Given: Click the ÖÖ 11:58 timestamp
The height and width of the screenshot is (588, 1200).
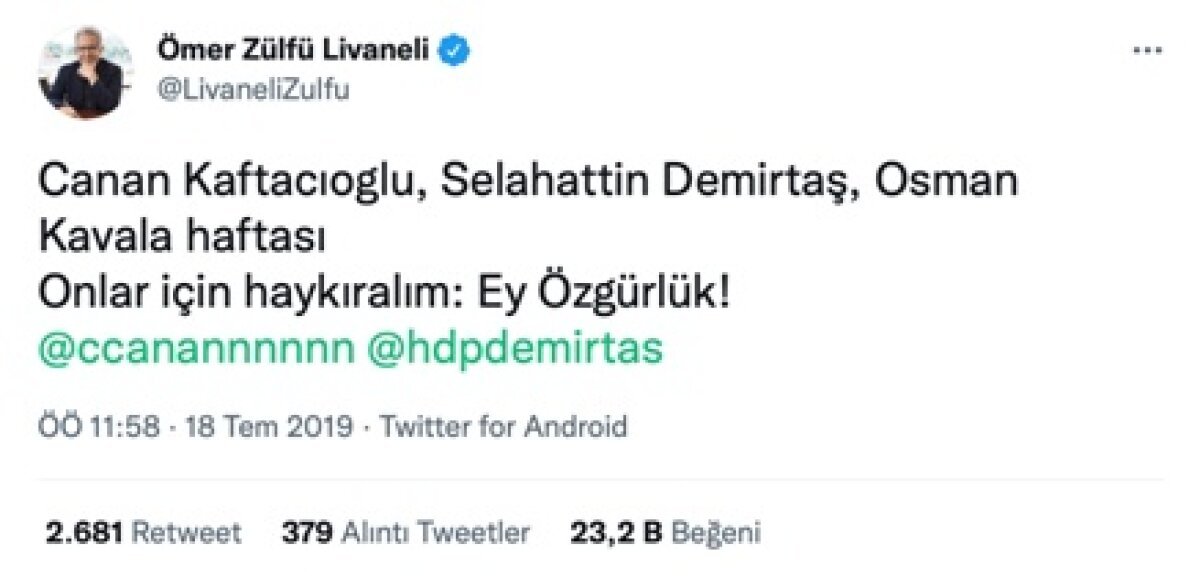Looking at the screenshot, I should 99,428.
